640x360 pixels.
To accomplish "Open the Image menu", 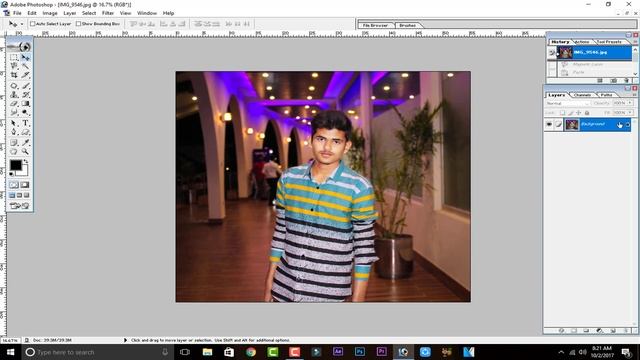I will tap(50, 13).
